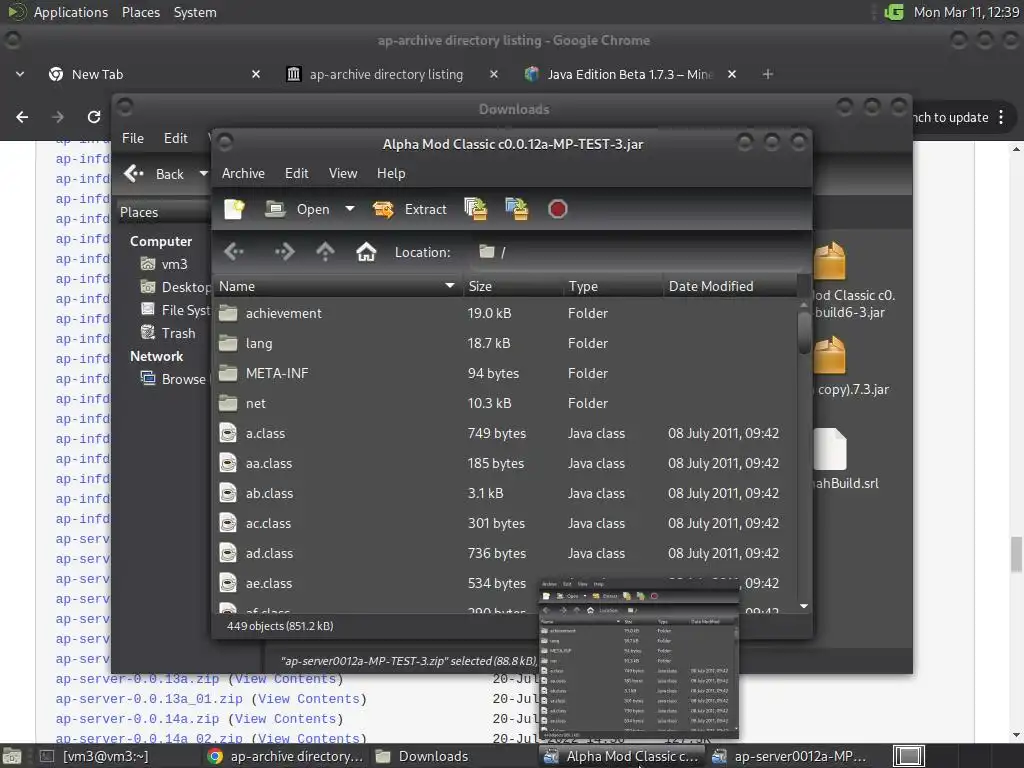Open the archive manager Help menu
The height and width of the screenshot is (768, 1024).
coord(391,173)
